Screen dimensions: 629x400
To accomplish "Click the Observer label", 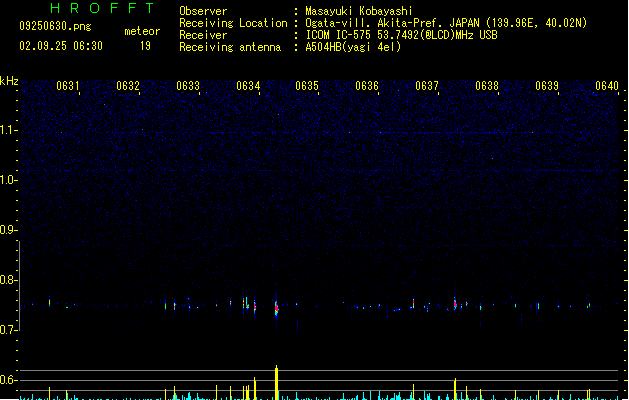I will 203,11.
